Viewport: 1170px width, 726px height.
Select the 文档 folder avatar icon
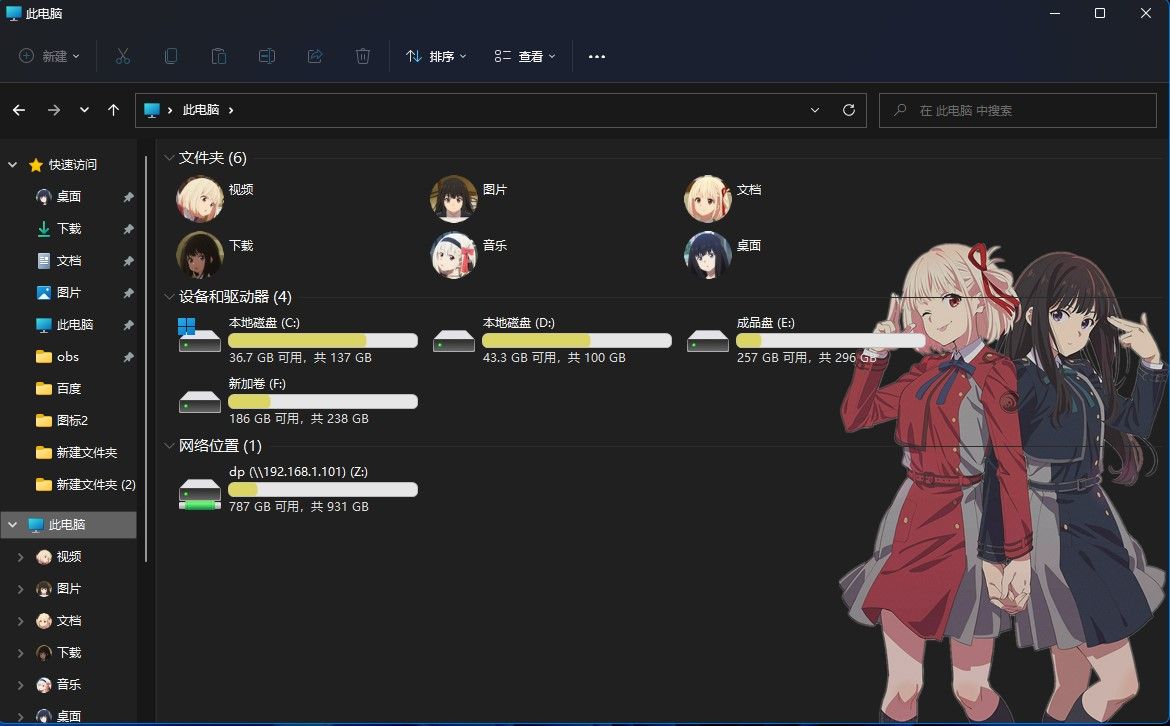coord(707,198)
